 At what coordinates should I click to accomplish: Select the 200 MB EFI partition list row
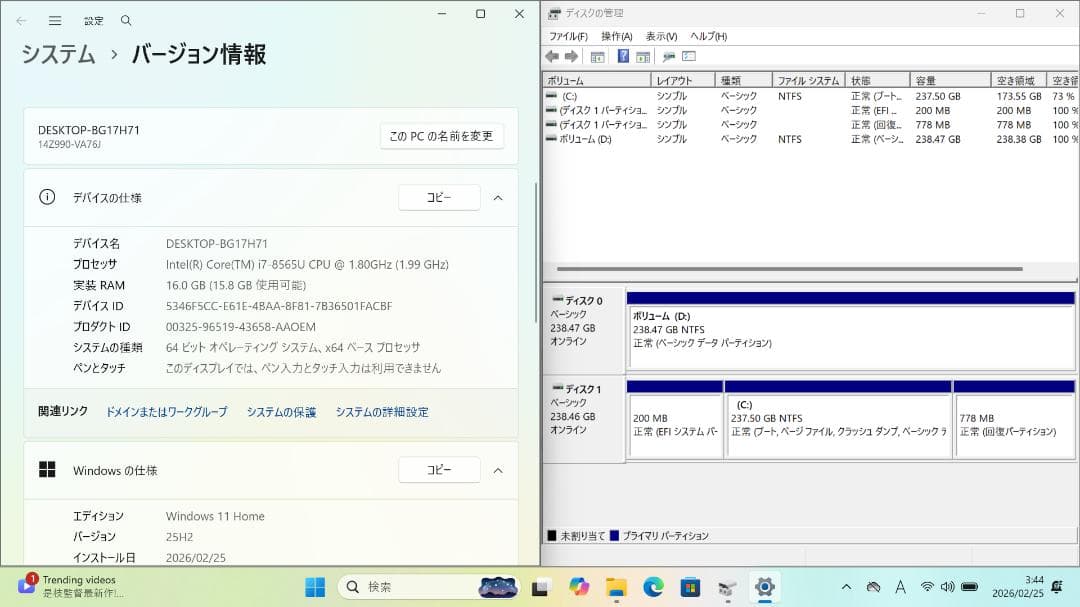point(810,110)
